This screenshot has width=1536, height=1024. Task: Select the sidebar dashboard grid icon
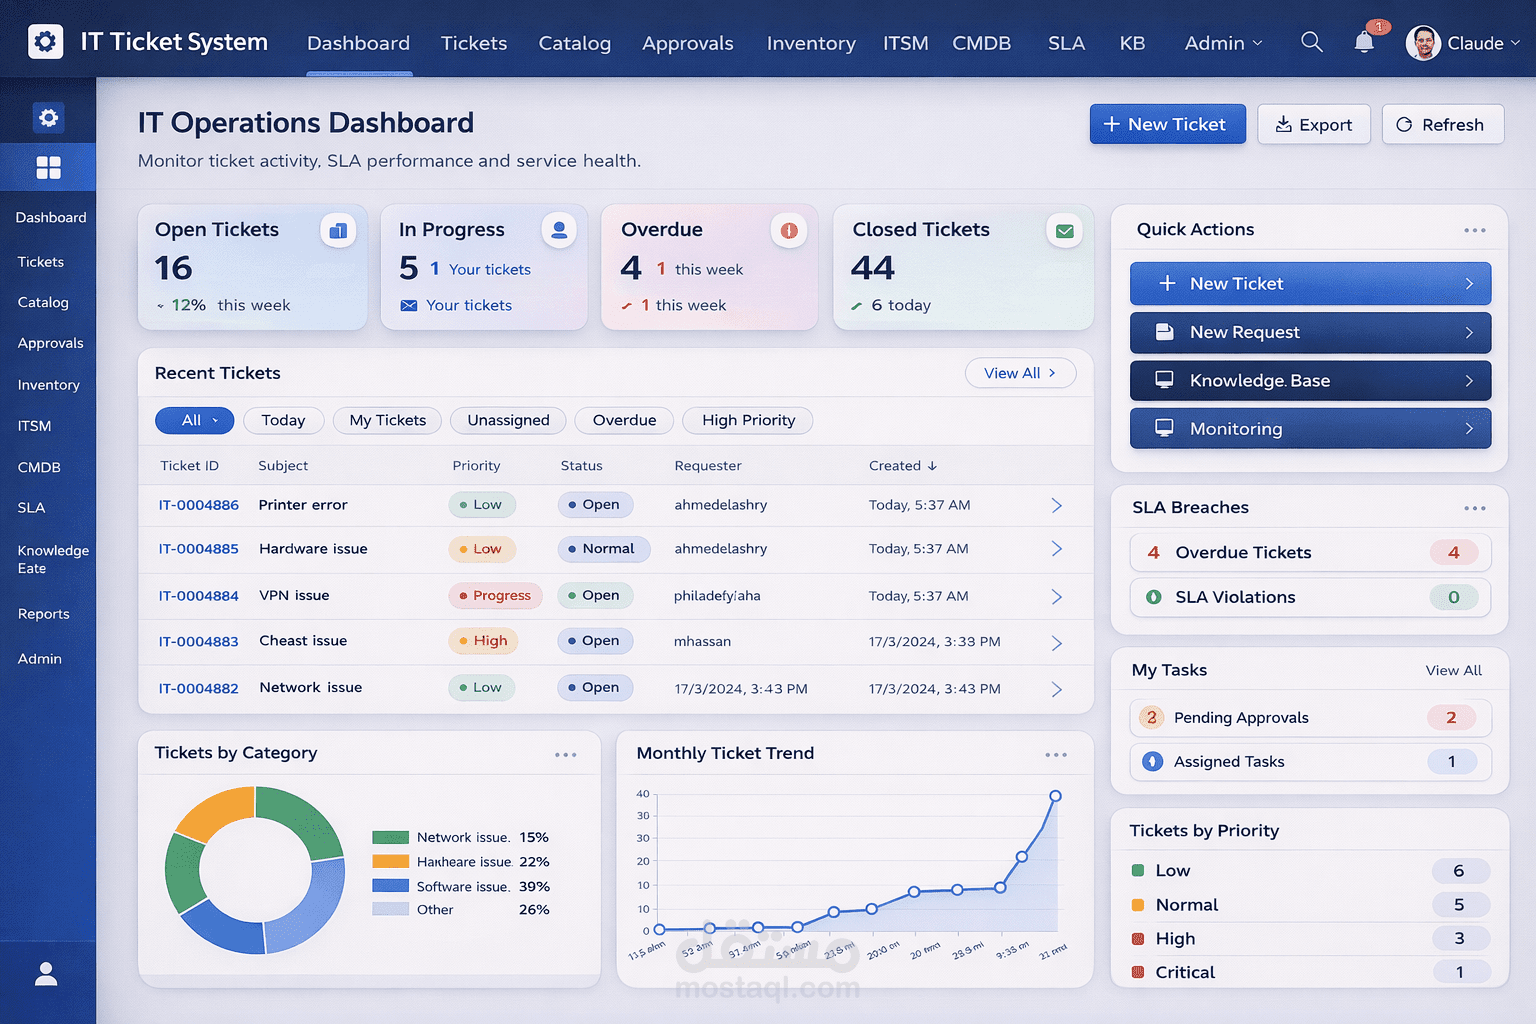point(48,168)
